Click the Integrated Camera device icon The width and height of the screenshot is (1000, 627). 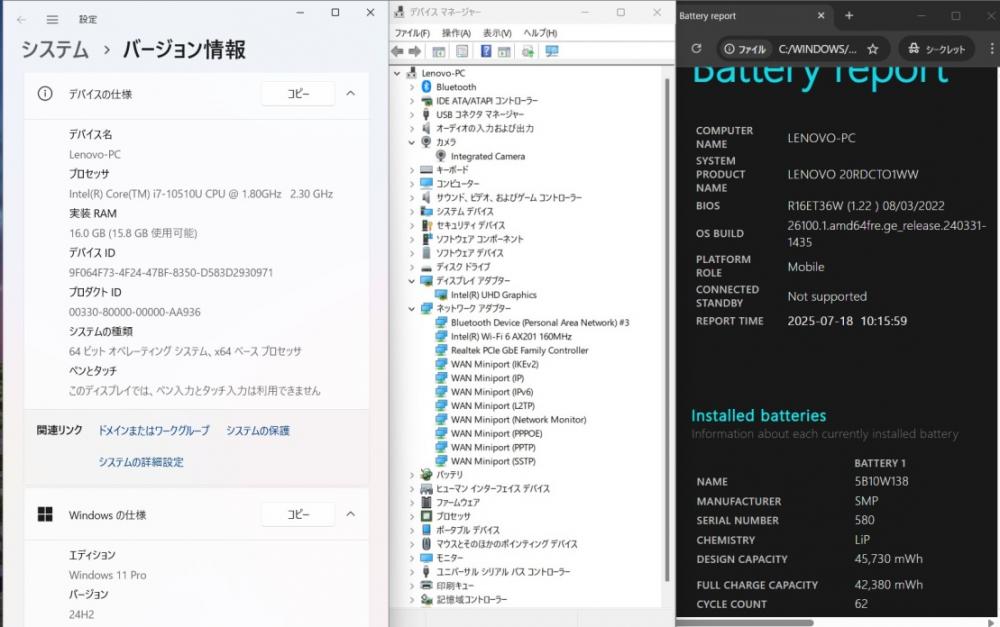(x=441, y=156)
